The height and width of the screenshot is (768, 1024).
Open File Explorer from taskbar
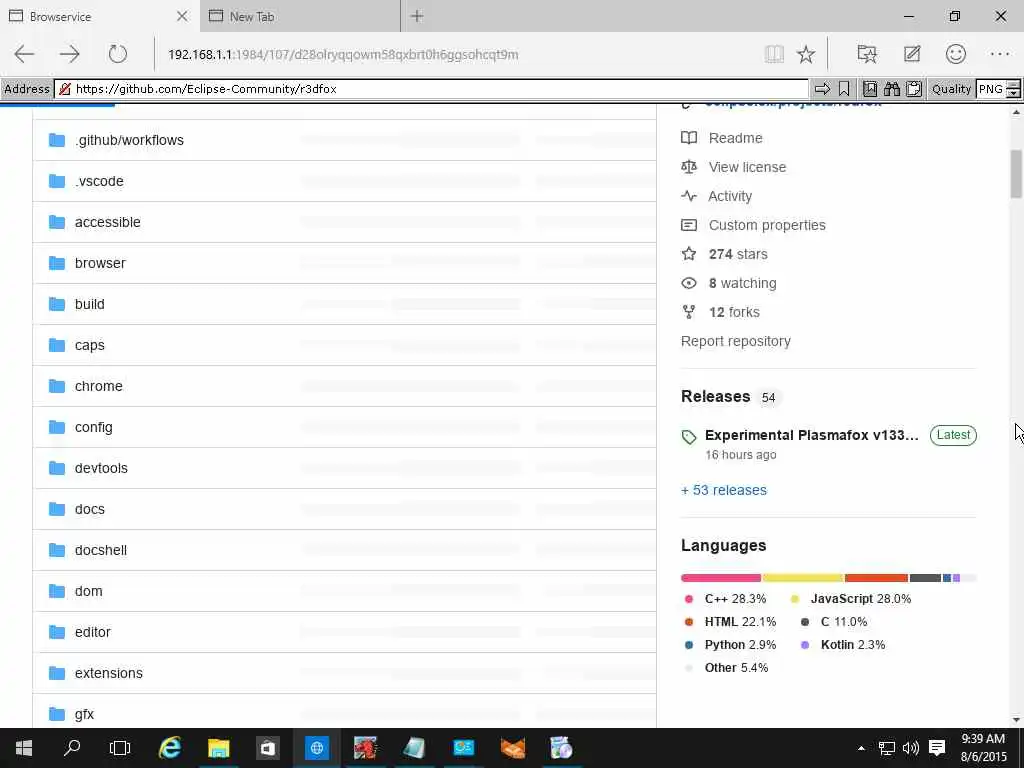(x=219, y=748)
